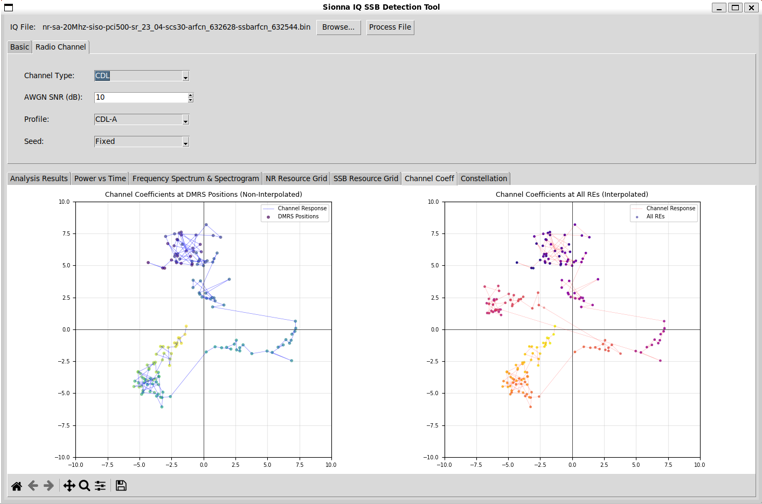Click the Home reset view icon

(16, 486)
